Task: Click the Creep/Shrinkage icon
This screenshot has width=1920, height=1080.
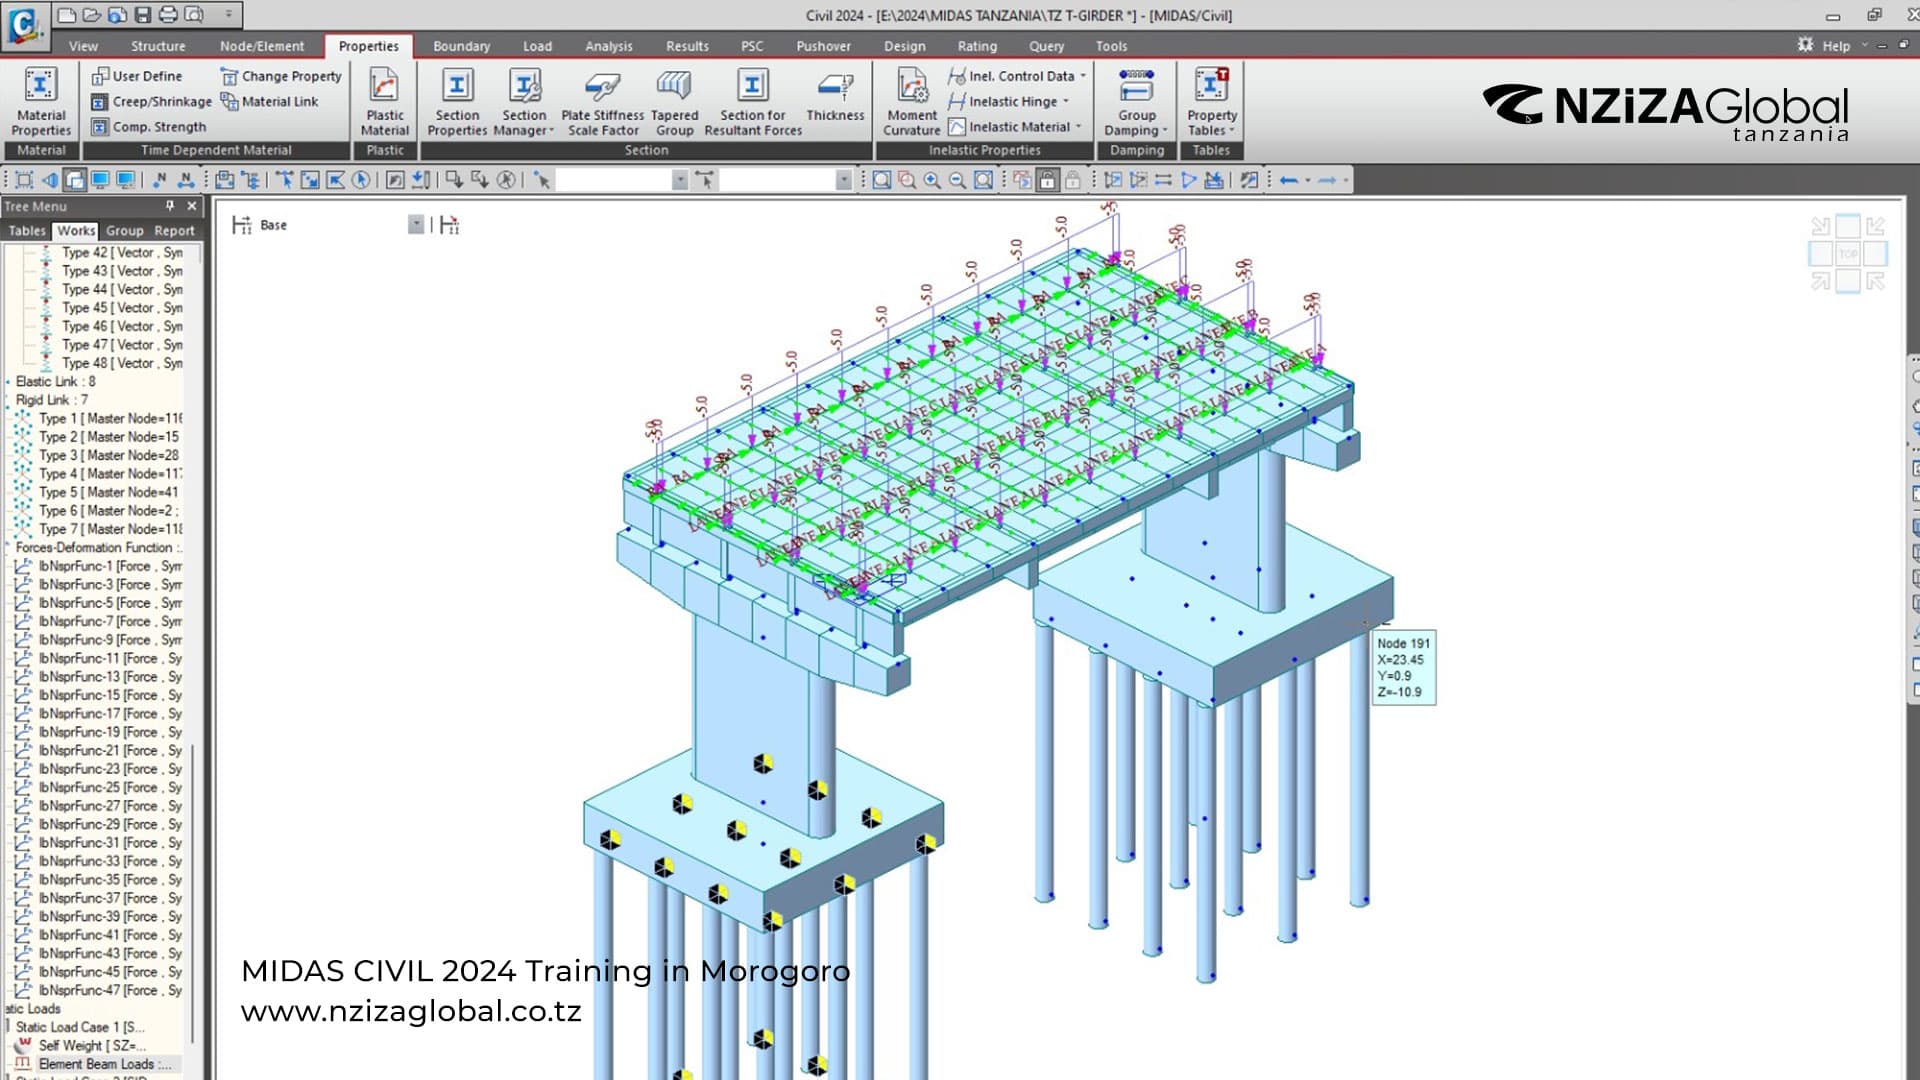Action: 100,102
